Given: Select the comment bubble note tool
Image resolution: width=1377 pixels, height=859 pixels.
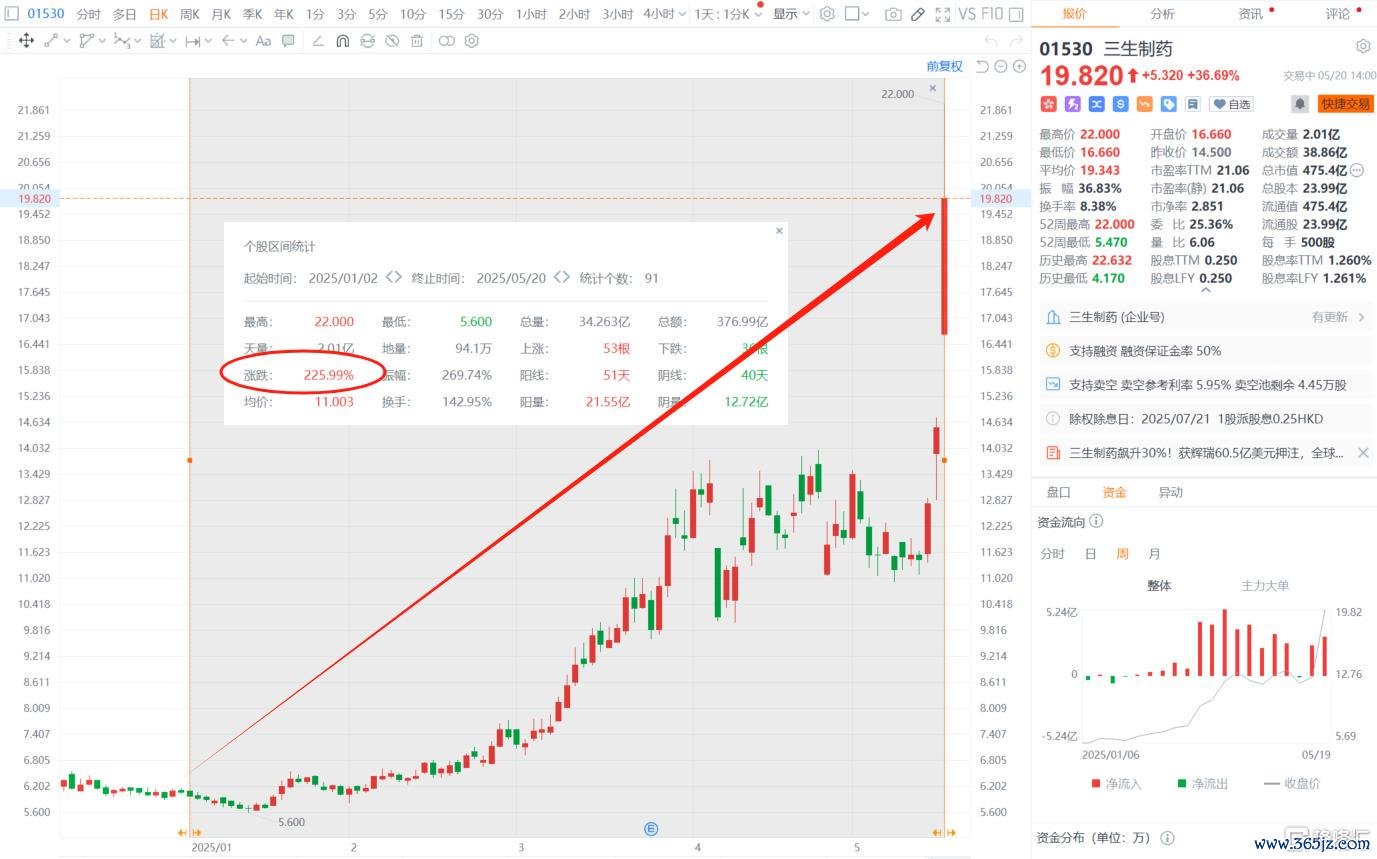Looking at the screenshot, I should (x=288, y=41).
